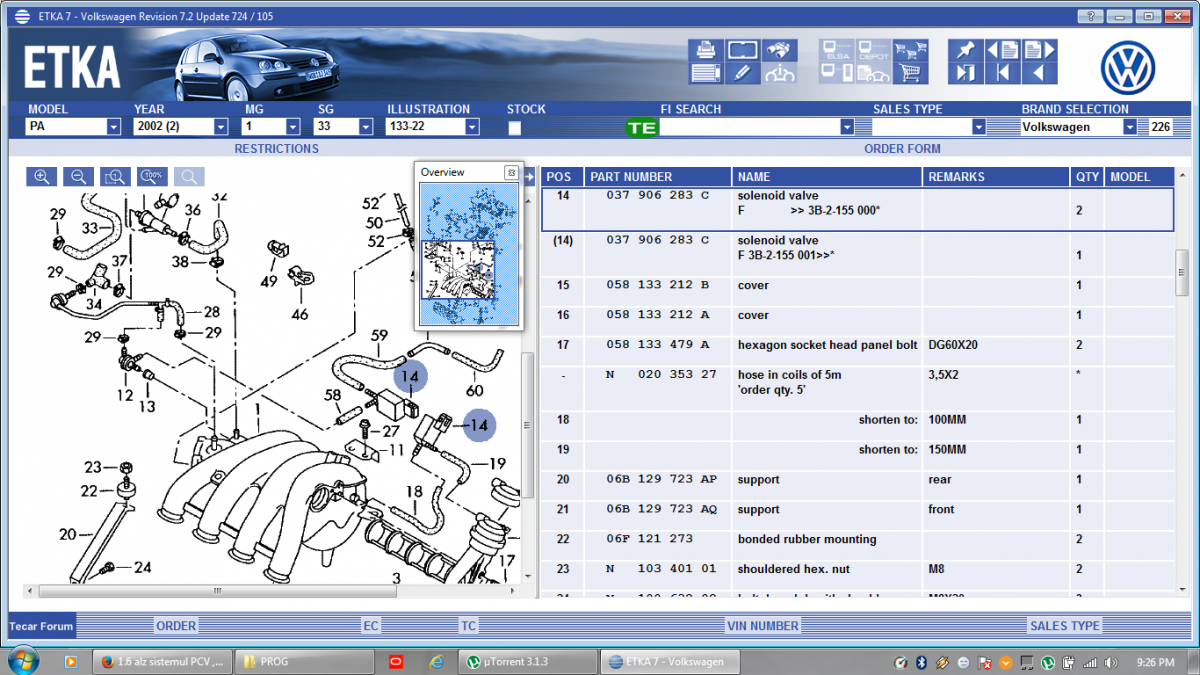Click the REMARKS column header
Screen dimensions: 1200x675
(995, 177)
